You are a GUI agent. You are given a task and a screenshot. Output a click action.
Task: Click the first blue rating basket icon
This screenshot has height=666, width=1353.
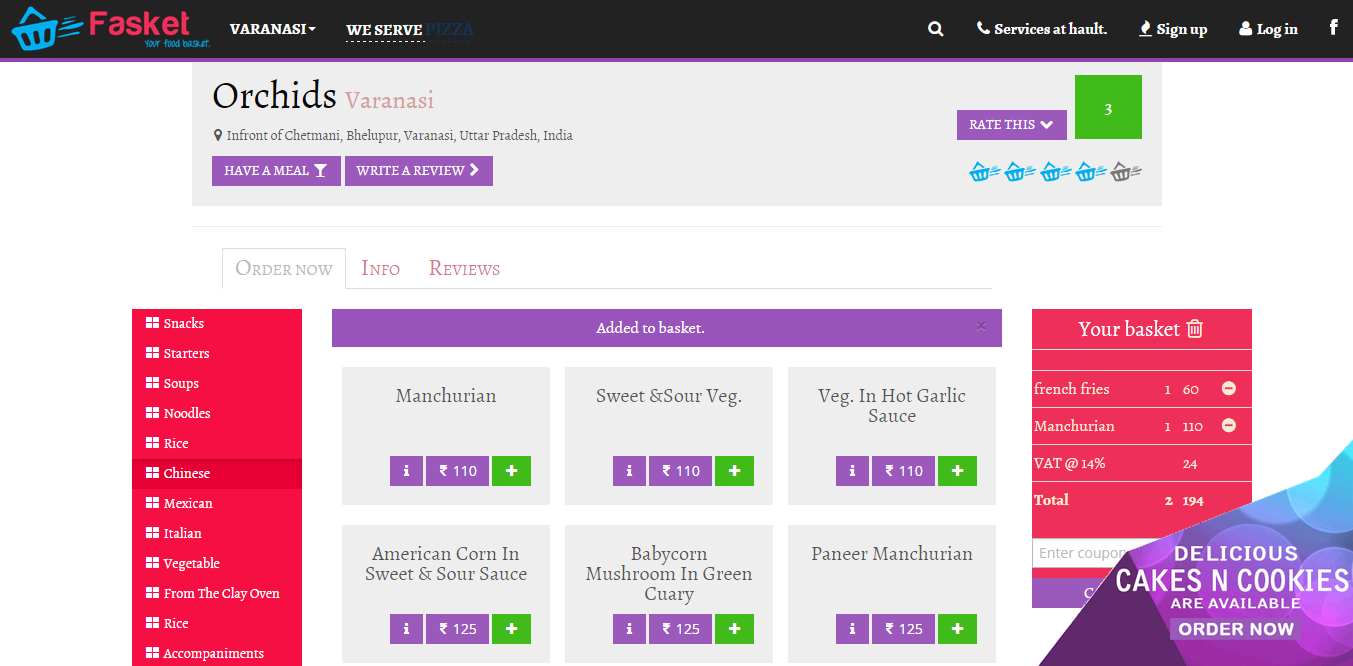pos(985,172)
